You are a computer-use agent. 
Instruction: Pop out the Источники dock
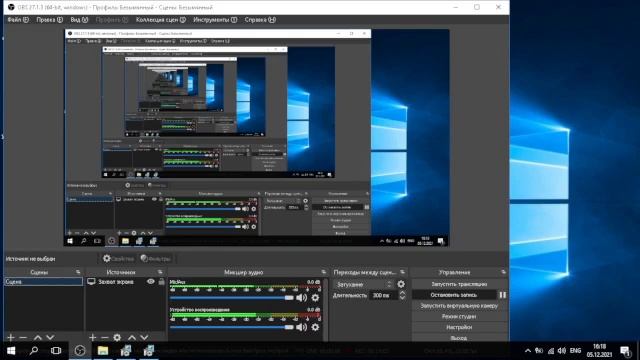160,272
